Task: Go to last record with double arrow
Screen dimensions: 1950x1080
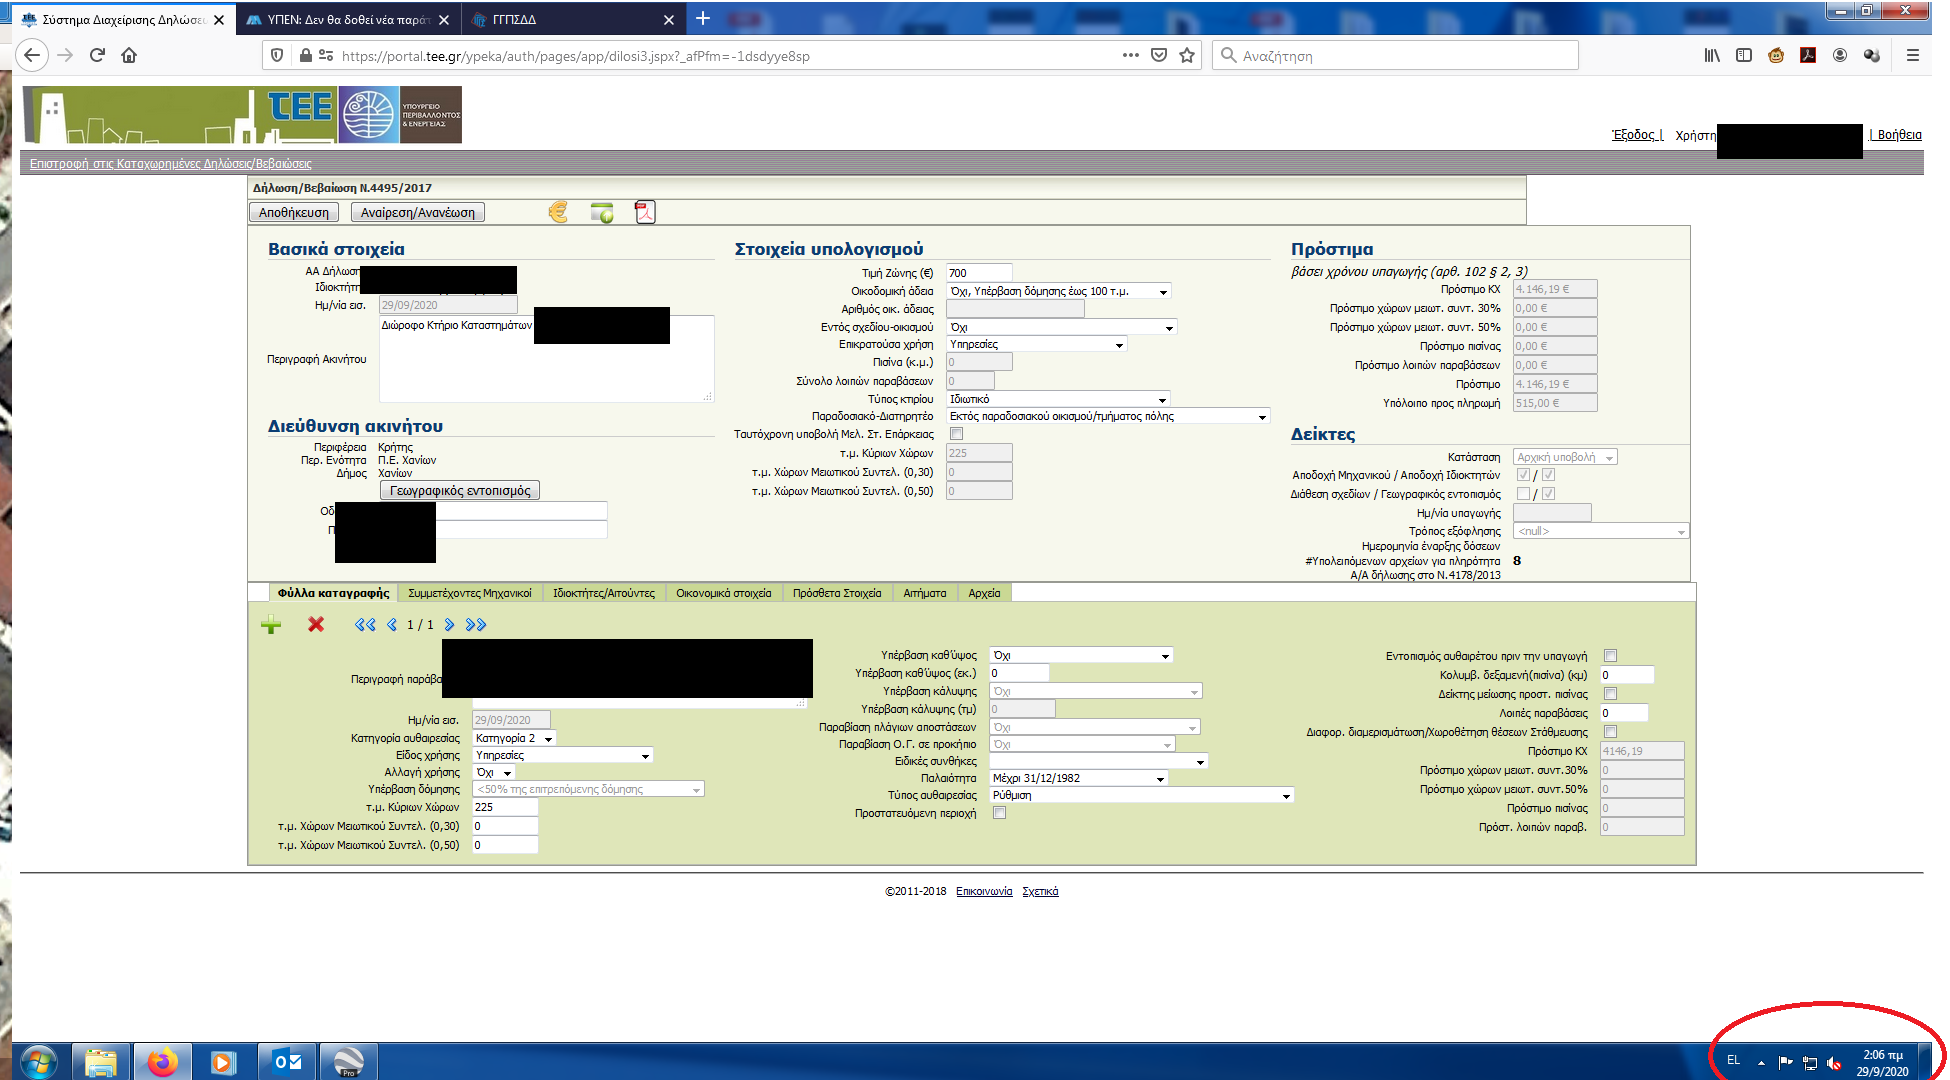Action: tap(476, 625)
